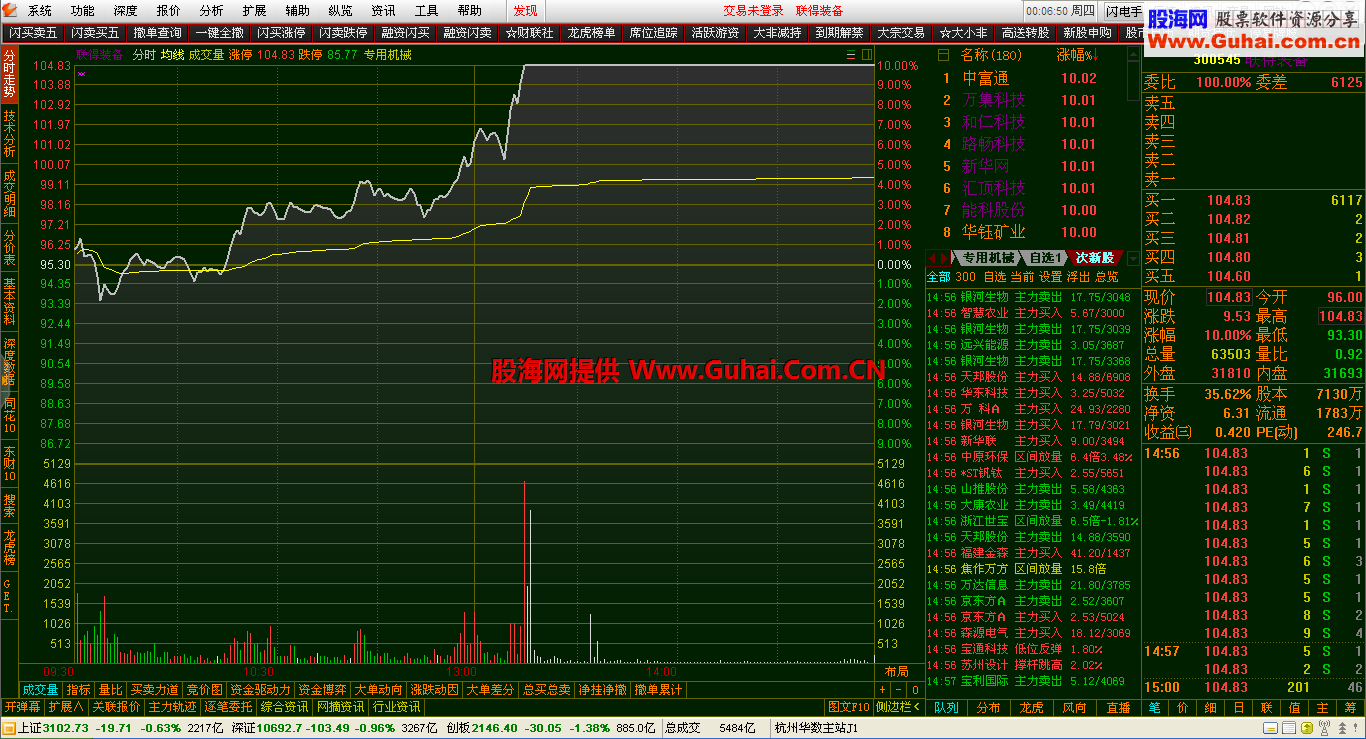The height and width of the screenshot is (739, 1366).
Task: Click the 撤单查询 toolbar button
Action: click(x=157, y=33)
